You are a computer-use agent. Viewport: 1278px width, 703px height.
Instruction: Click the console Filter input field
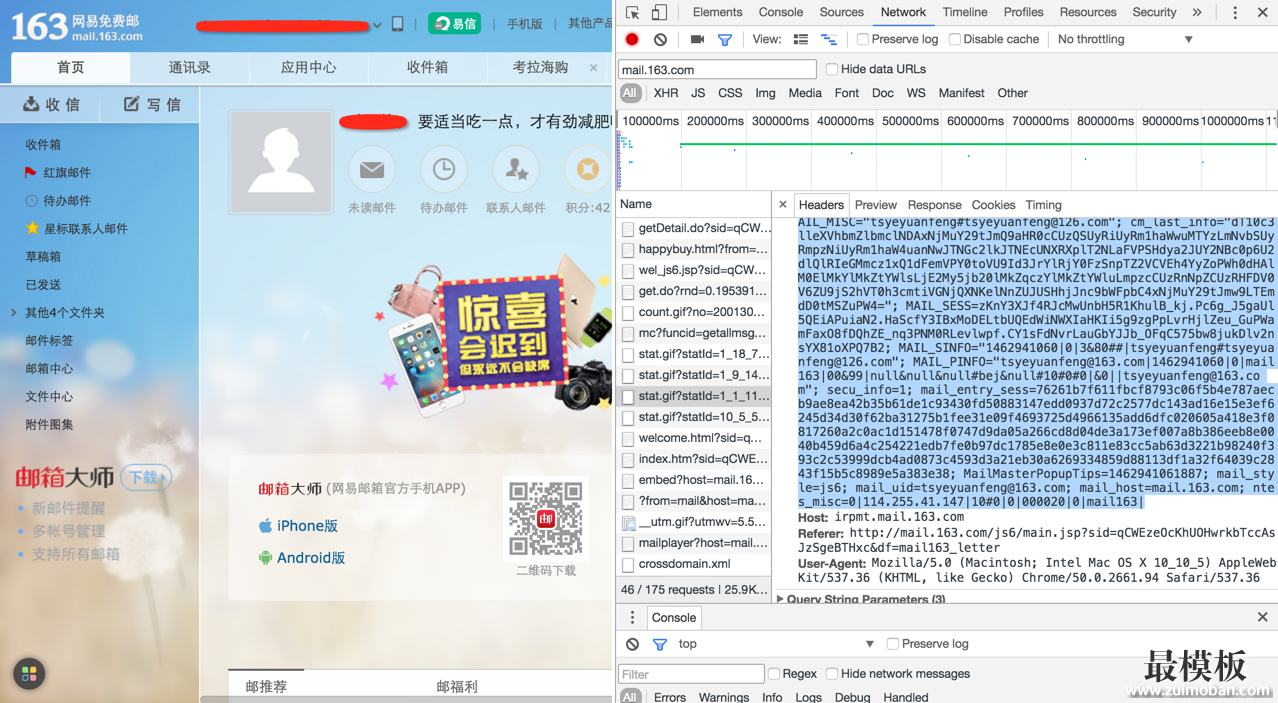[x=691, y=674]
